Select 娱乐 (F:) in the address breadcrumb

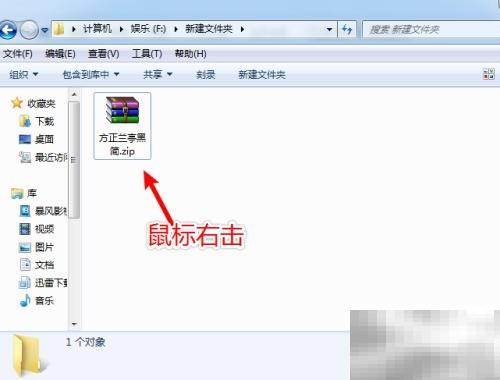[148, 29]
